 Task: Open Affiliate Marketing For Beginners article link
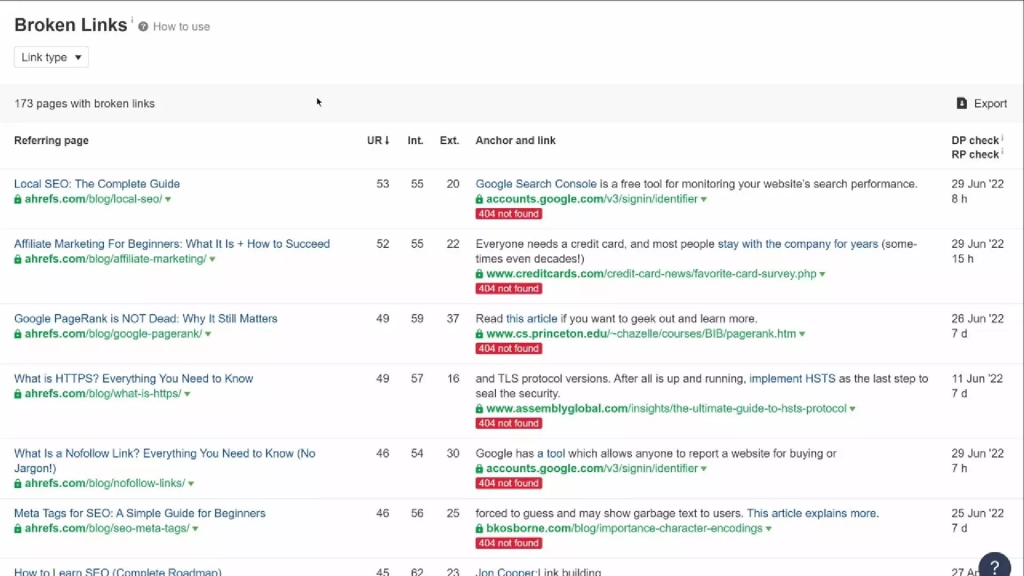tap(172, 244)
